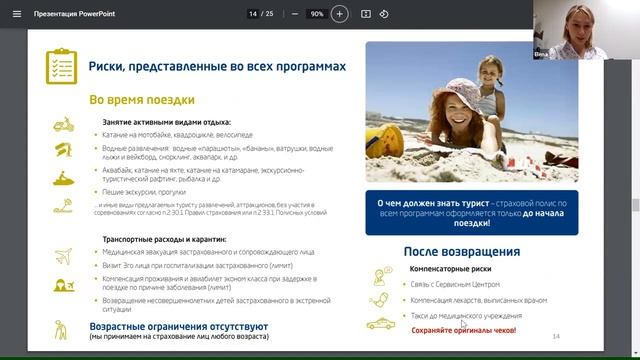Click the line Медицинская эвакуация застрахованного
Screen dimensions: 640x360
[x=208, y=252]
